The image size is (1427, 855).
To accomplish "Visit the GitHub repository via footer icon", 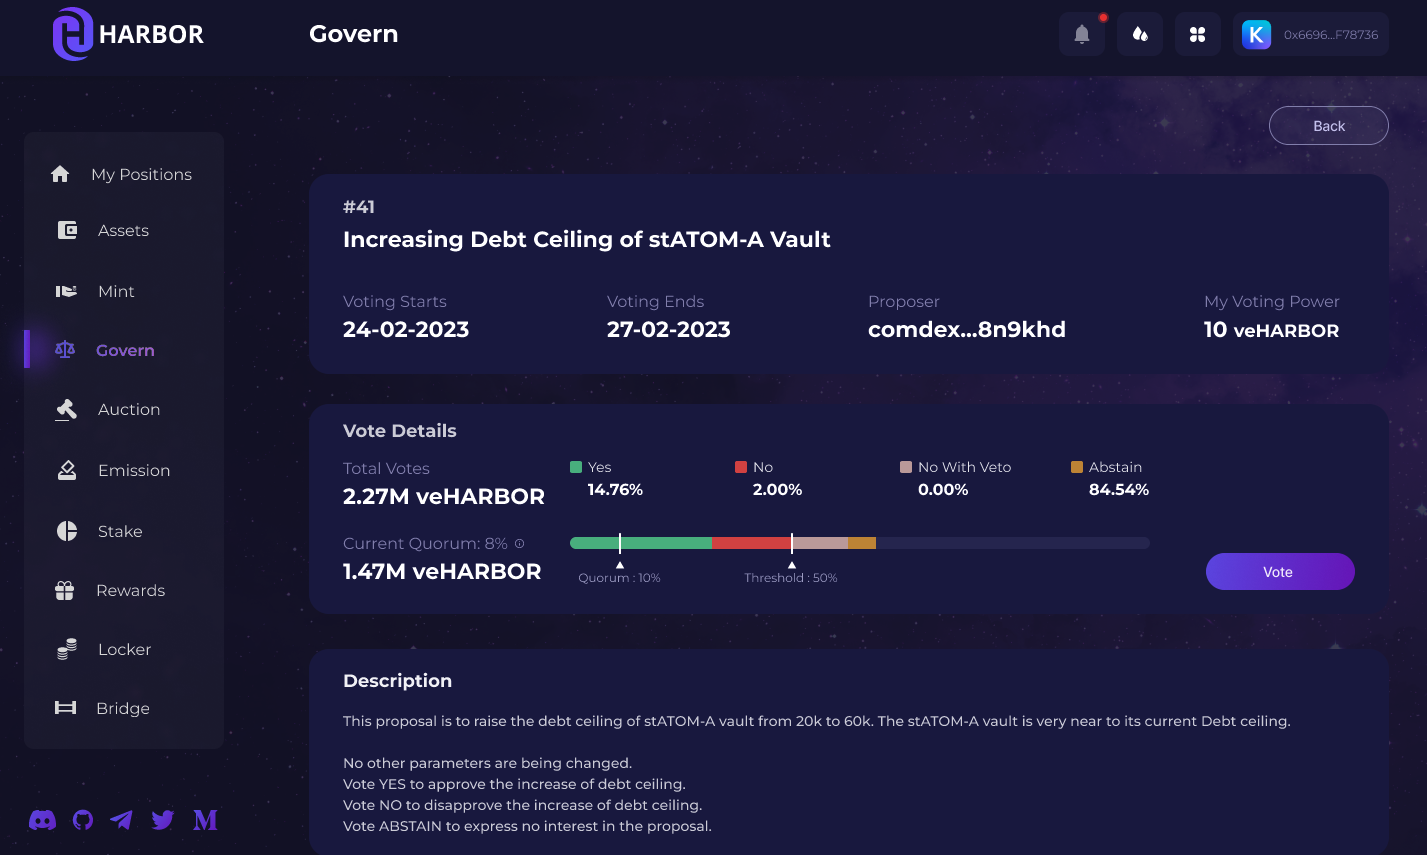I will pyautogui.click(x=82, y=820).
